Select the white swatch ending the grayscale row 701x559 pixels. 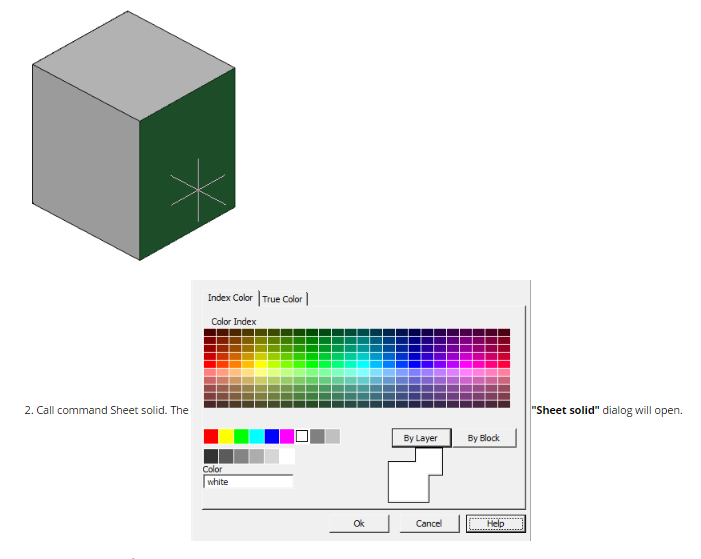[x=287, y=456]
